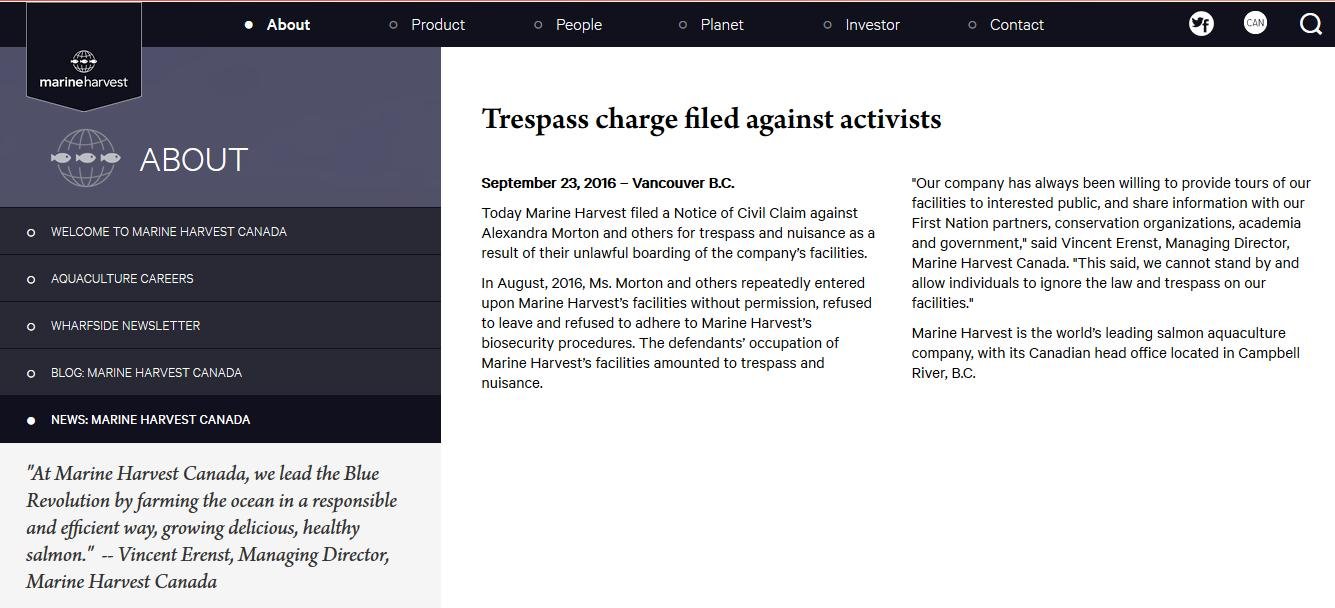Click the large ABOUT section heading

click(x=193, y=160)
